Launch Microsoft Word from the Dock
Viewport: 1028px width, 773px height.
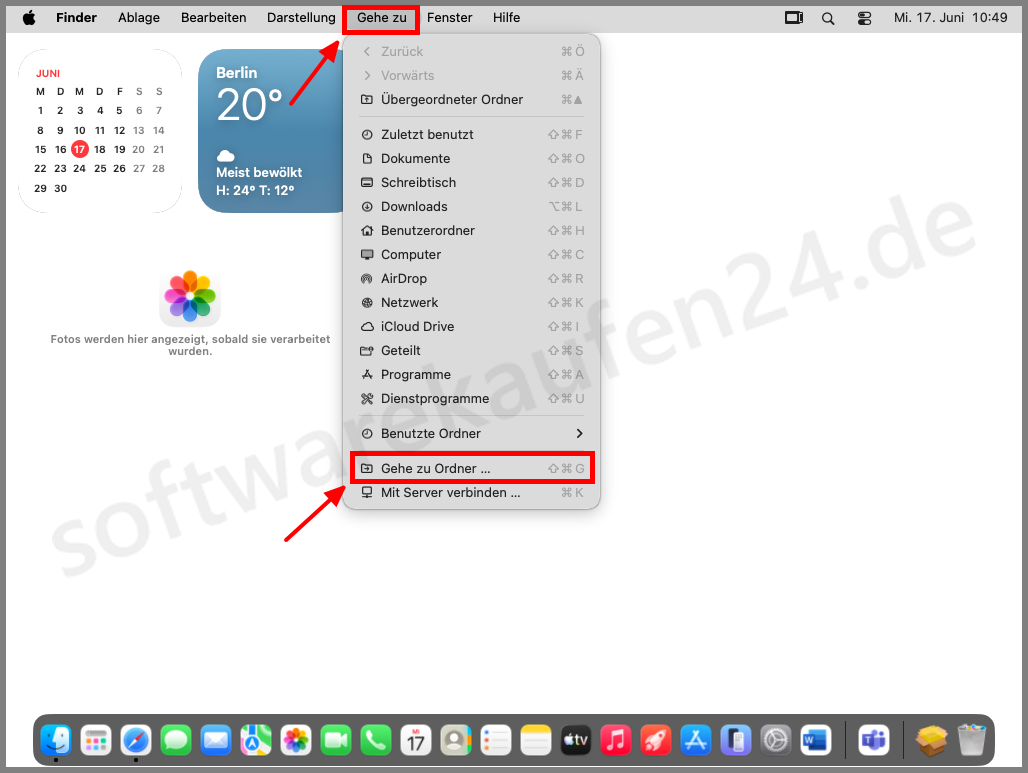point(816,740)
